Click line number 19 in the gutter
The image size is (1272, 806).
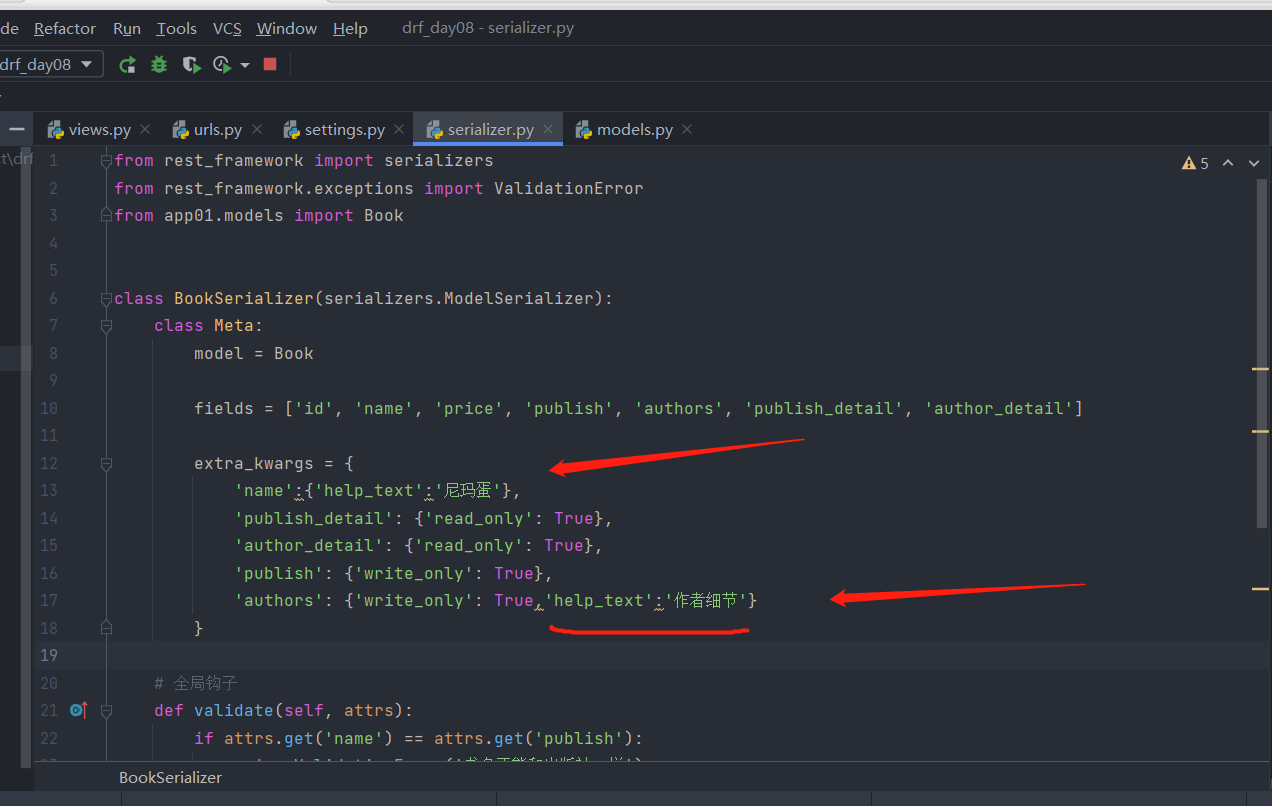click(49, 655)
